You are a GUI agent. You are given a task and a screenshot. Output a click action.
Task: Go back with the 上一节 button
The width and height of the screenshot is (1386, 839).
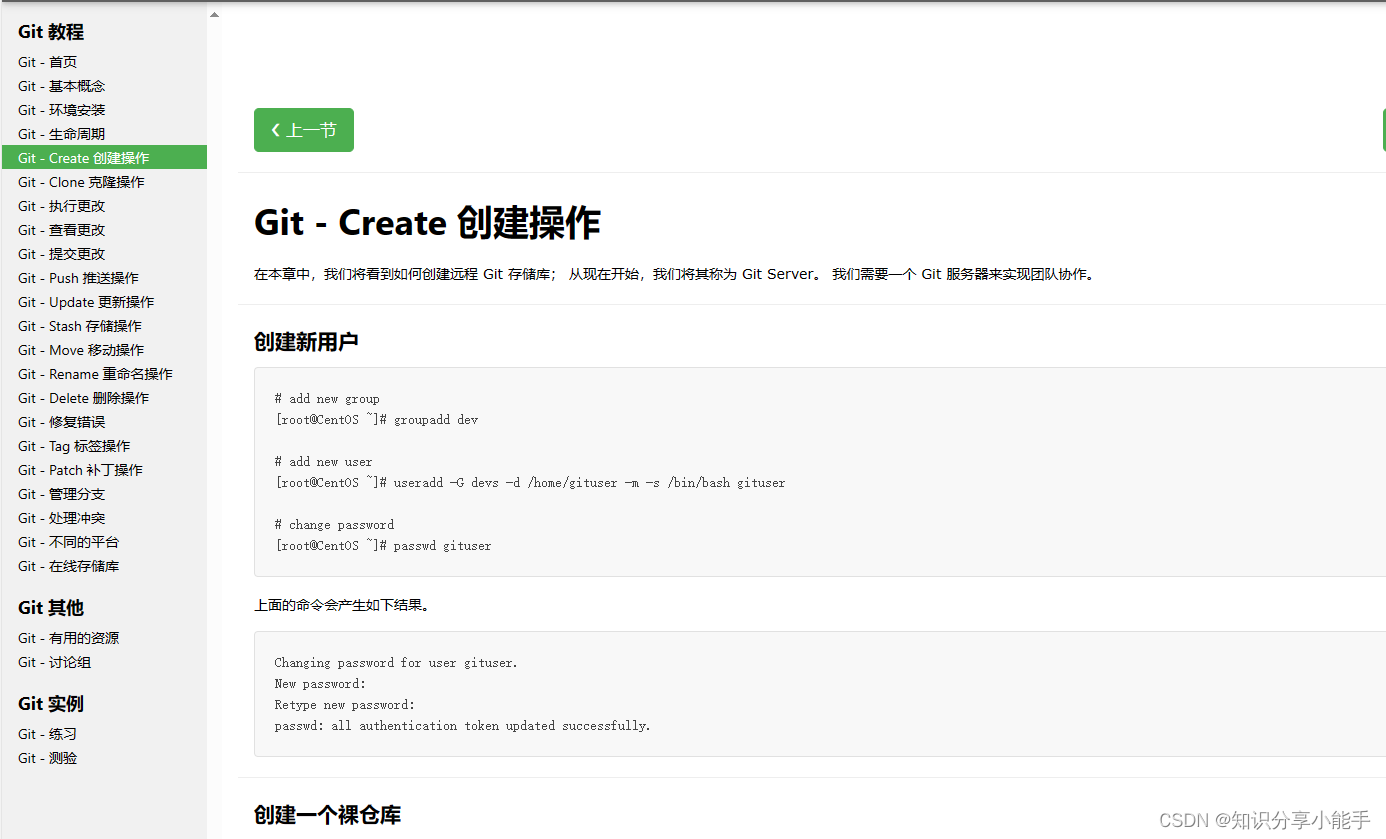pyautogui.click(x=304, y=130)
